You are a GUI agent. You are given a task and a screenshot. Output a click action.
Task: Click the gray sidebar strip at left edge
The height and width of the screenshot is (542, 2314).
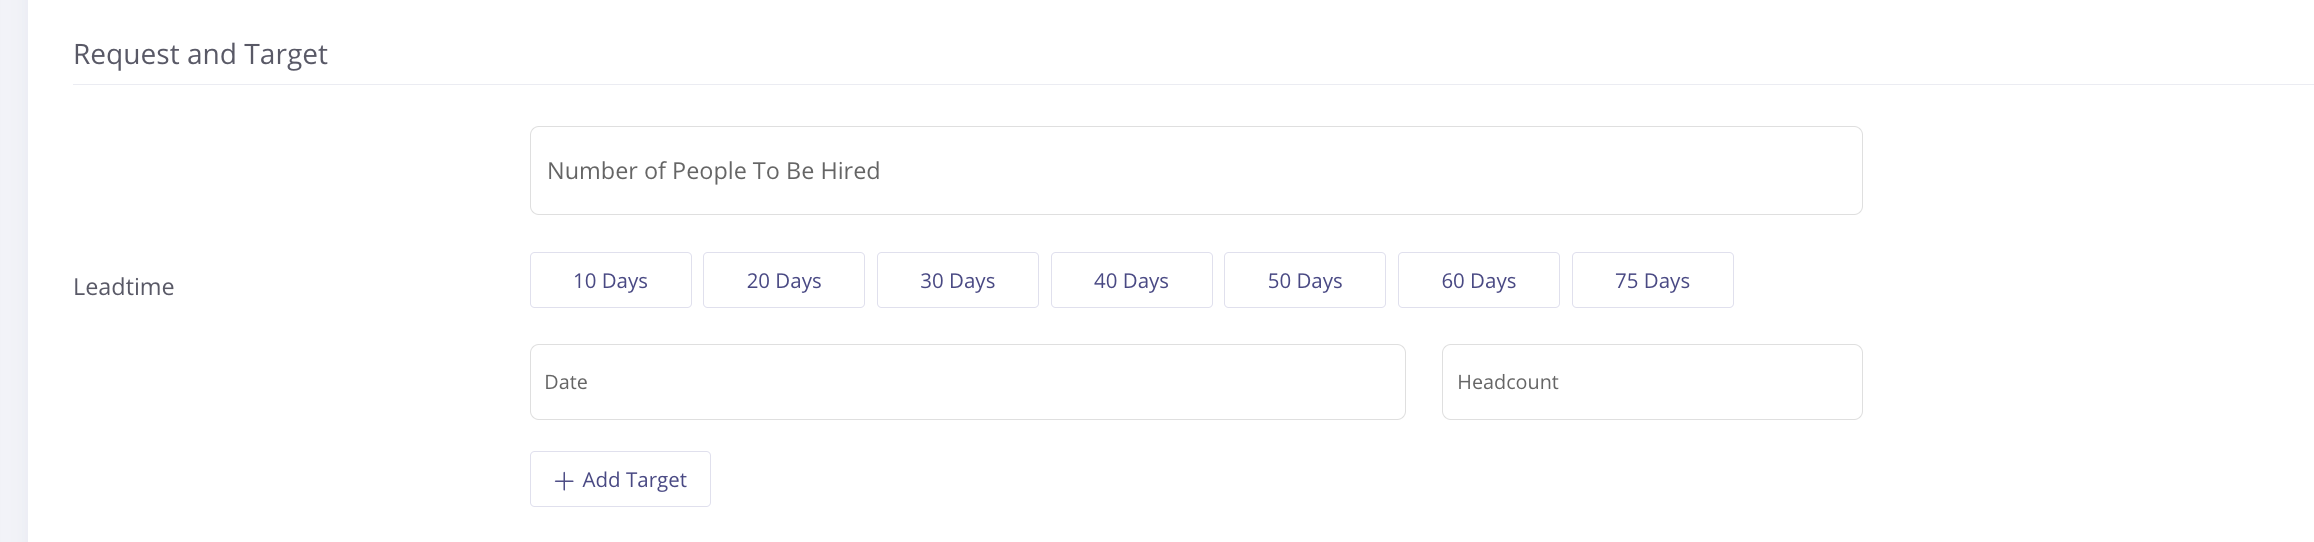pos(13,271)
